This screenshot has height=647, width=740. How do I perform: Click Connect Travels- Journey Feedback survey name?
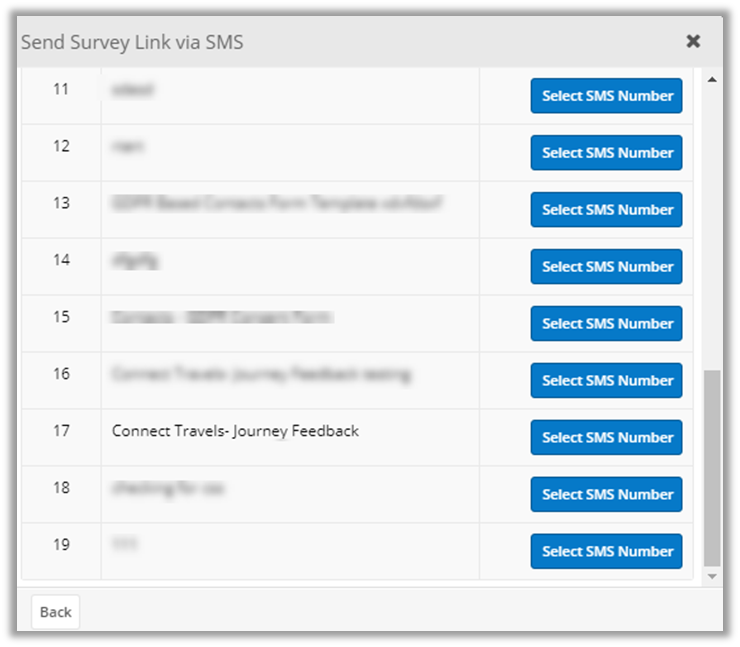pos(235,431)
